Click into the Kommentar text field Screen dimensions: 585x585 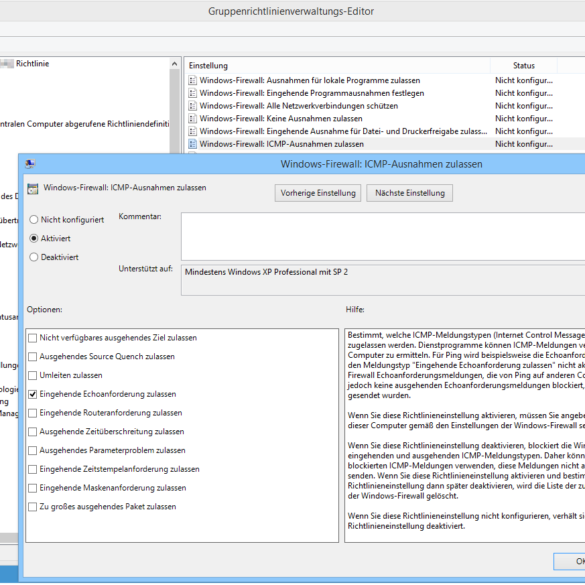click(383, 237)
